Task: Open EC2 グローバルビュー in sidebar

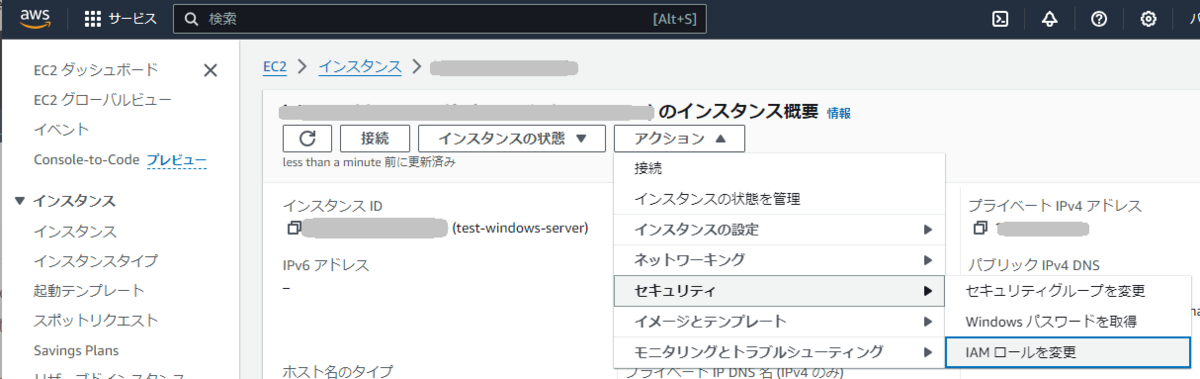Action: click(x=102, y=100)
